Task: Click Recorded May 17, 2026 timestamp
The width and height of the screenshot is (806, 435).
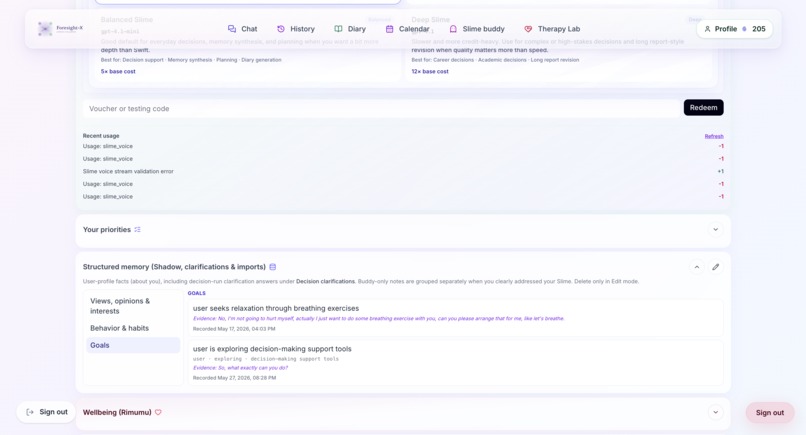Action: tap(234, 329)
